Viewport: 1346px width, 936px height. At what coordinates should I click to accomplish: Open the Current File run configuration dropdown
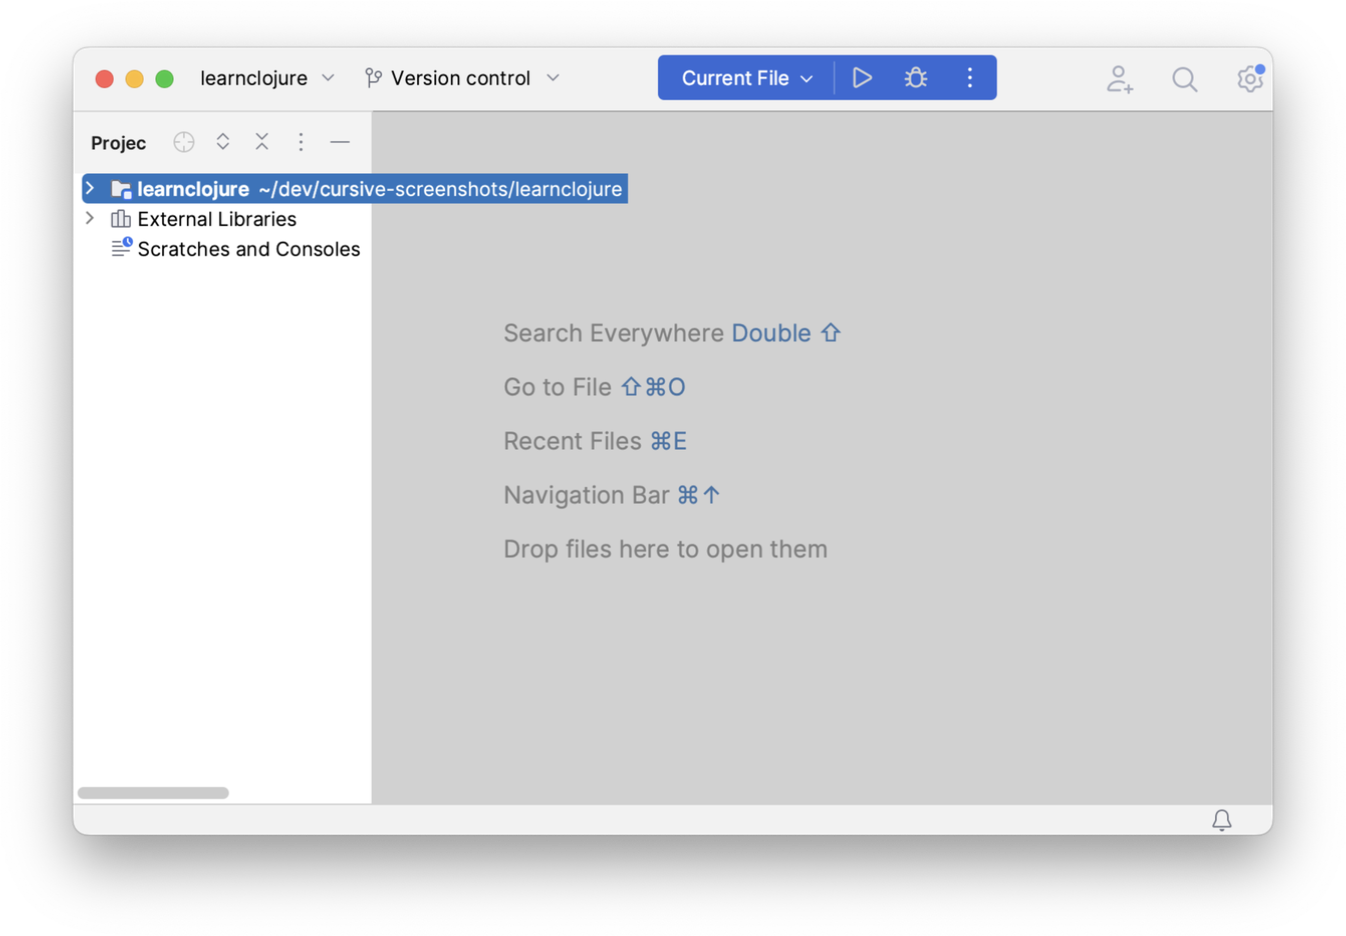(747, 78)
